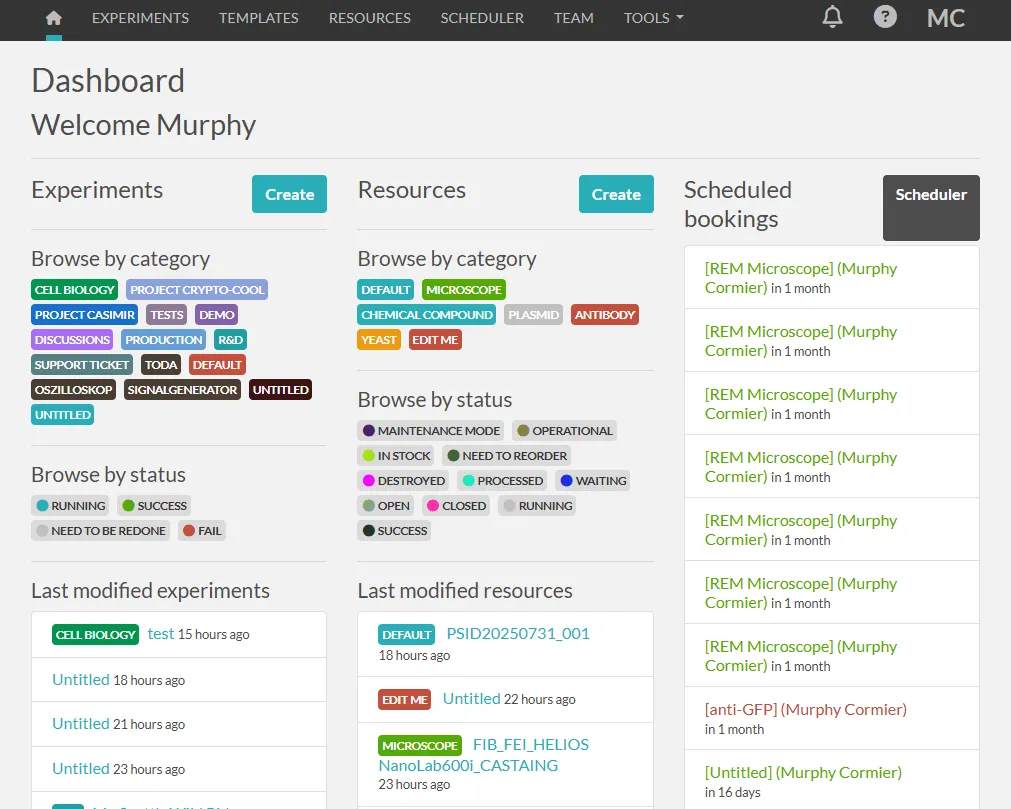
Task: Go to the home dashboard icon
Action: 54,18
